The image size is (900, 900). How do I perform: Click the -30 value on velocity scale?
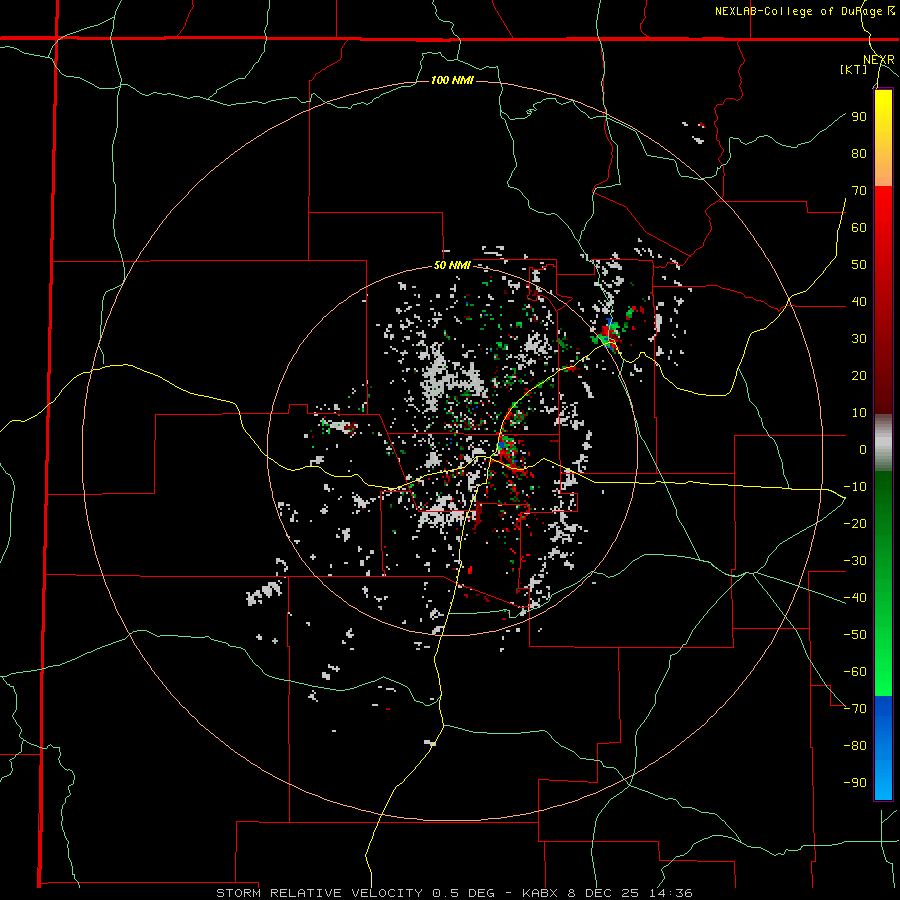coord(855,561)
